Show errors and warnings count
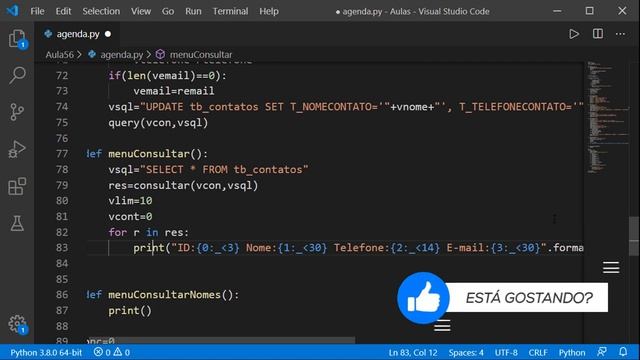The width and height of the screenshot is (640, 360). [112, 352]
